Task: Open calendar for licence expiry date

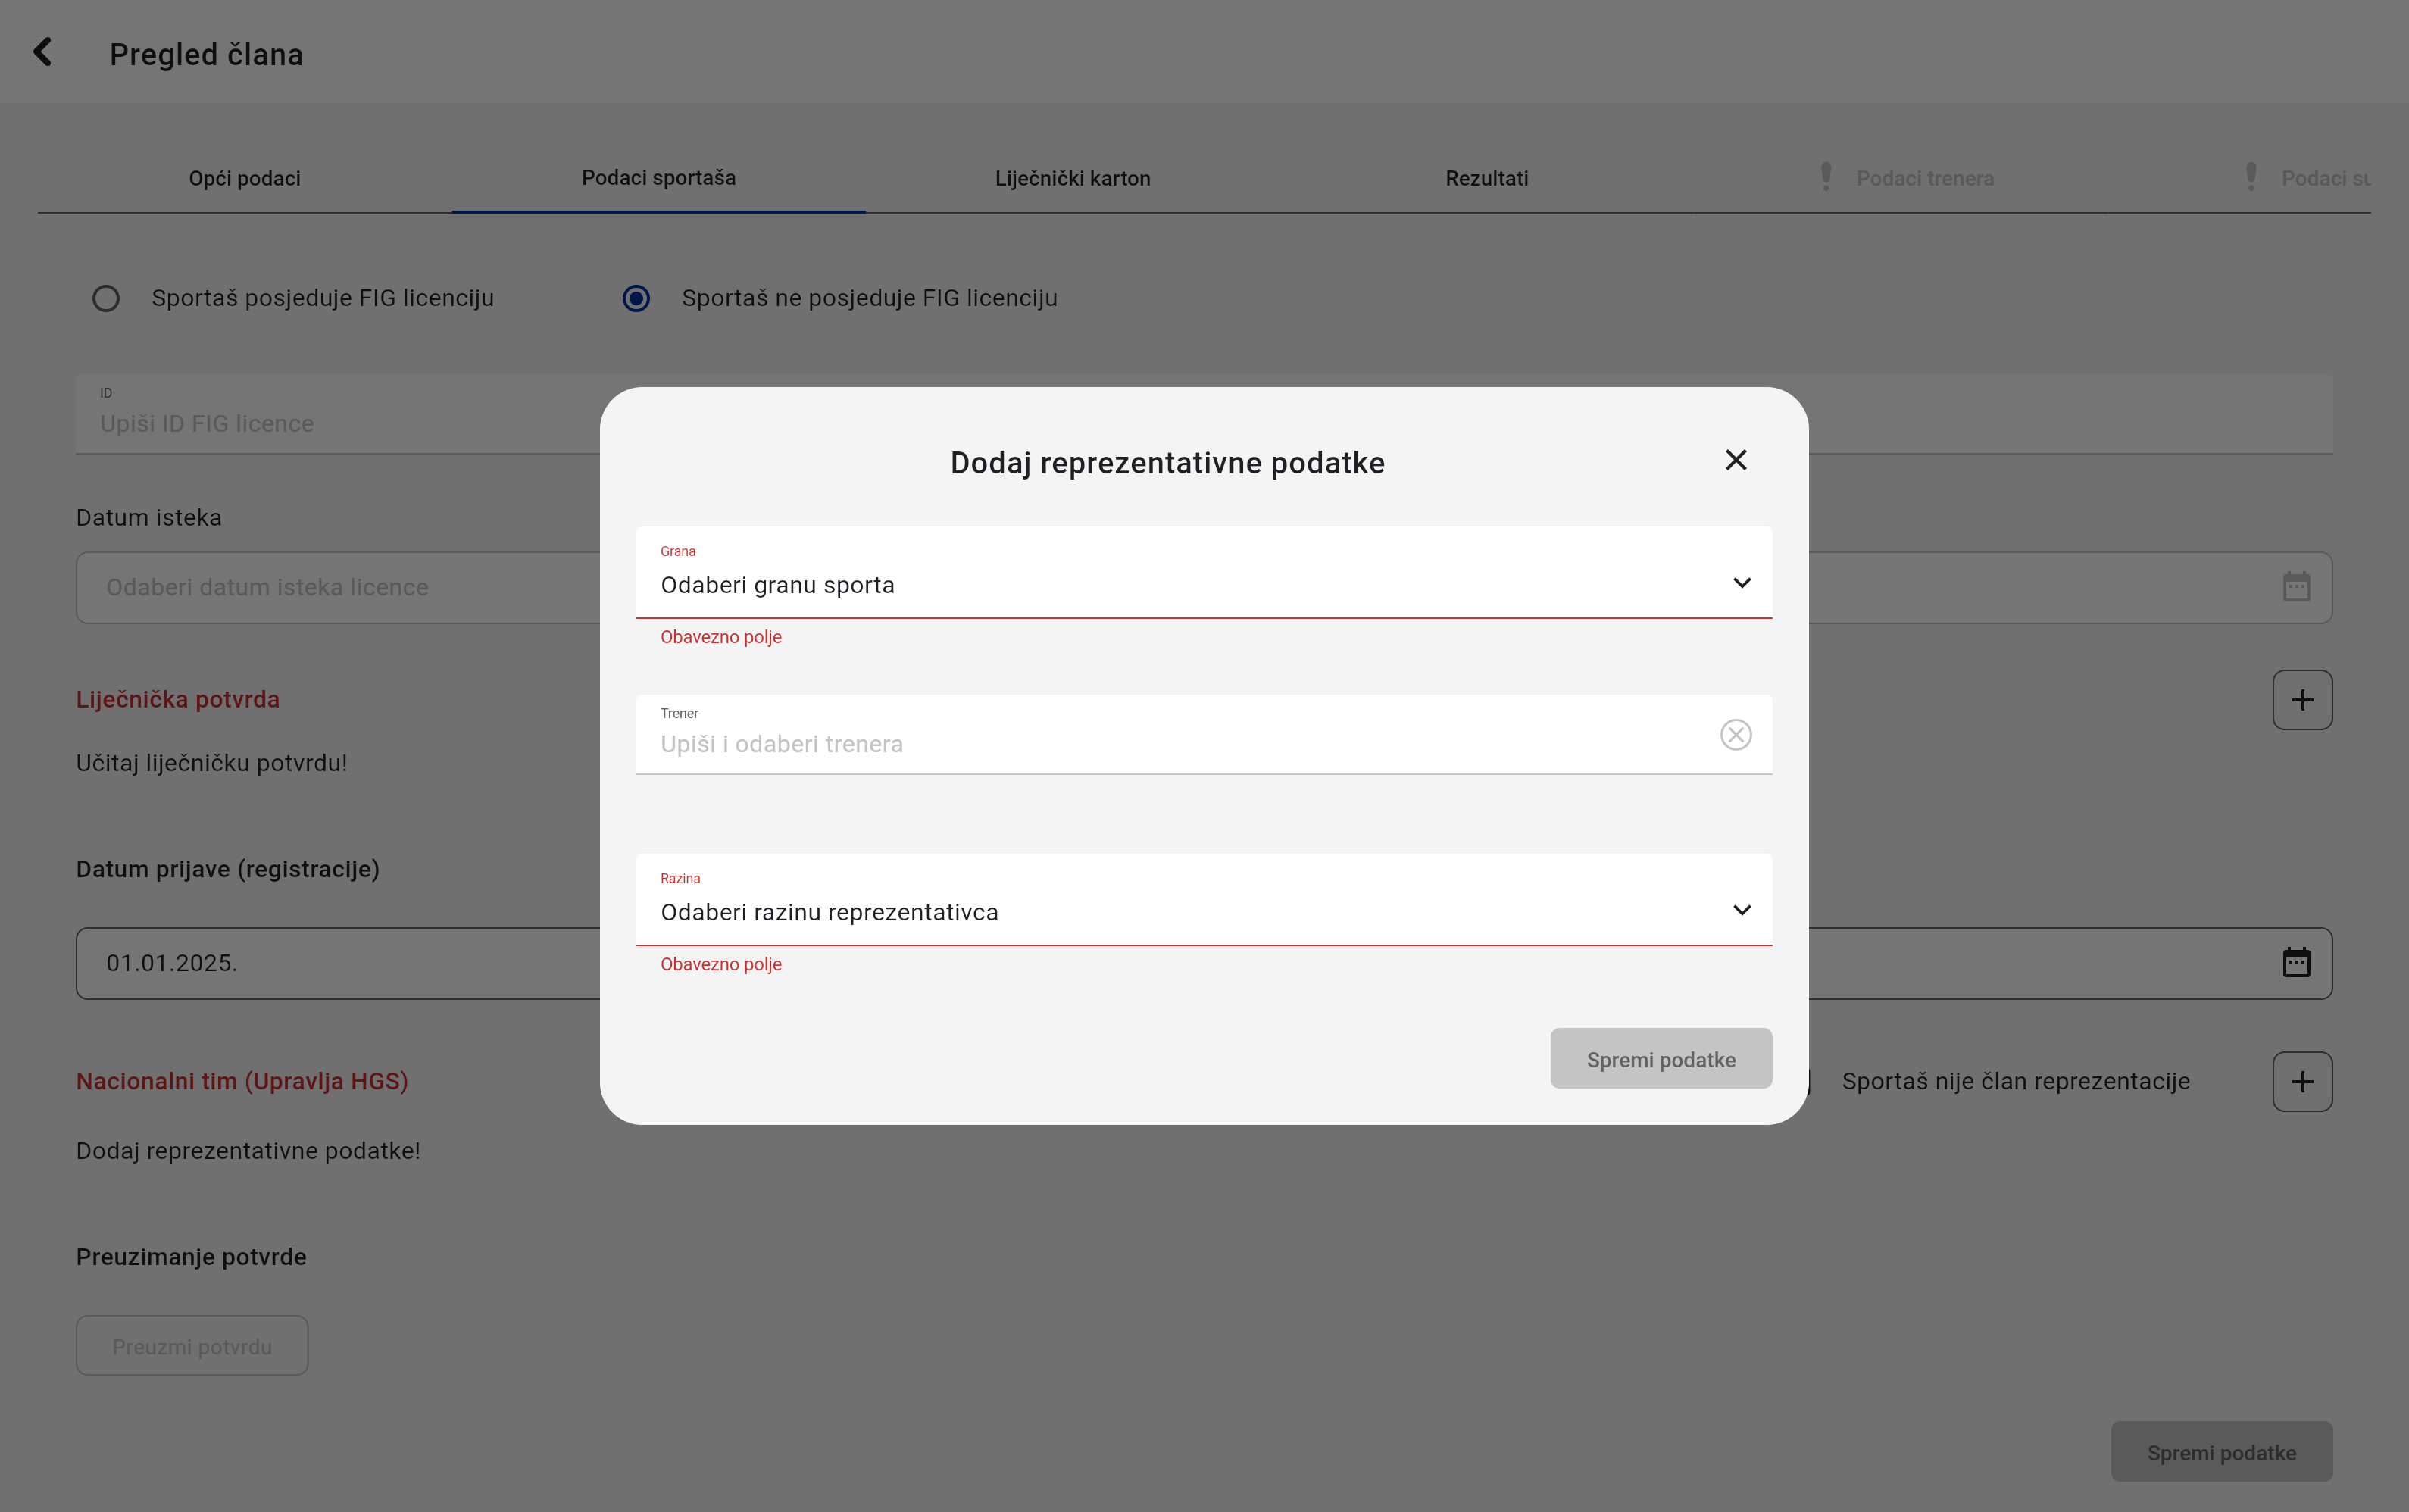Action: [2296, 587]
